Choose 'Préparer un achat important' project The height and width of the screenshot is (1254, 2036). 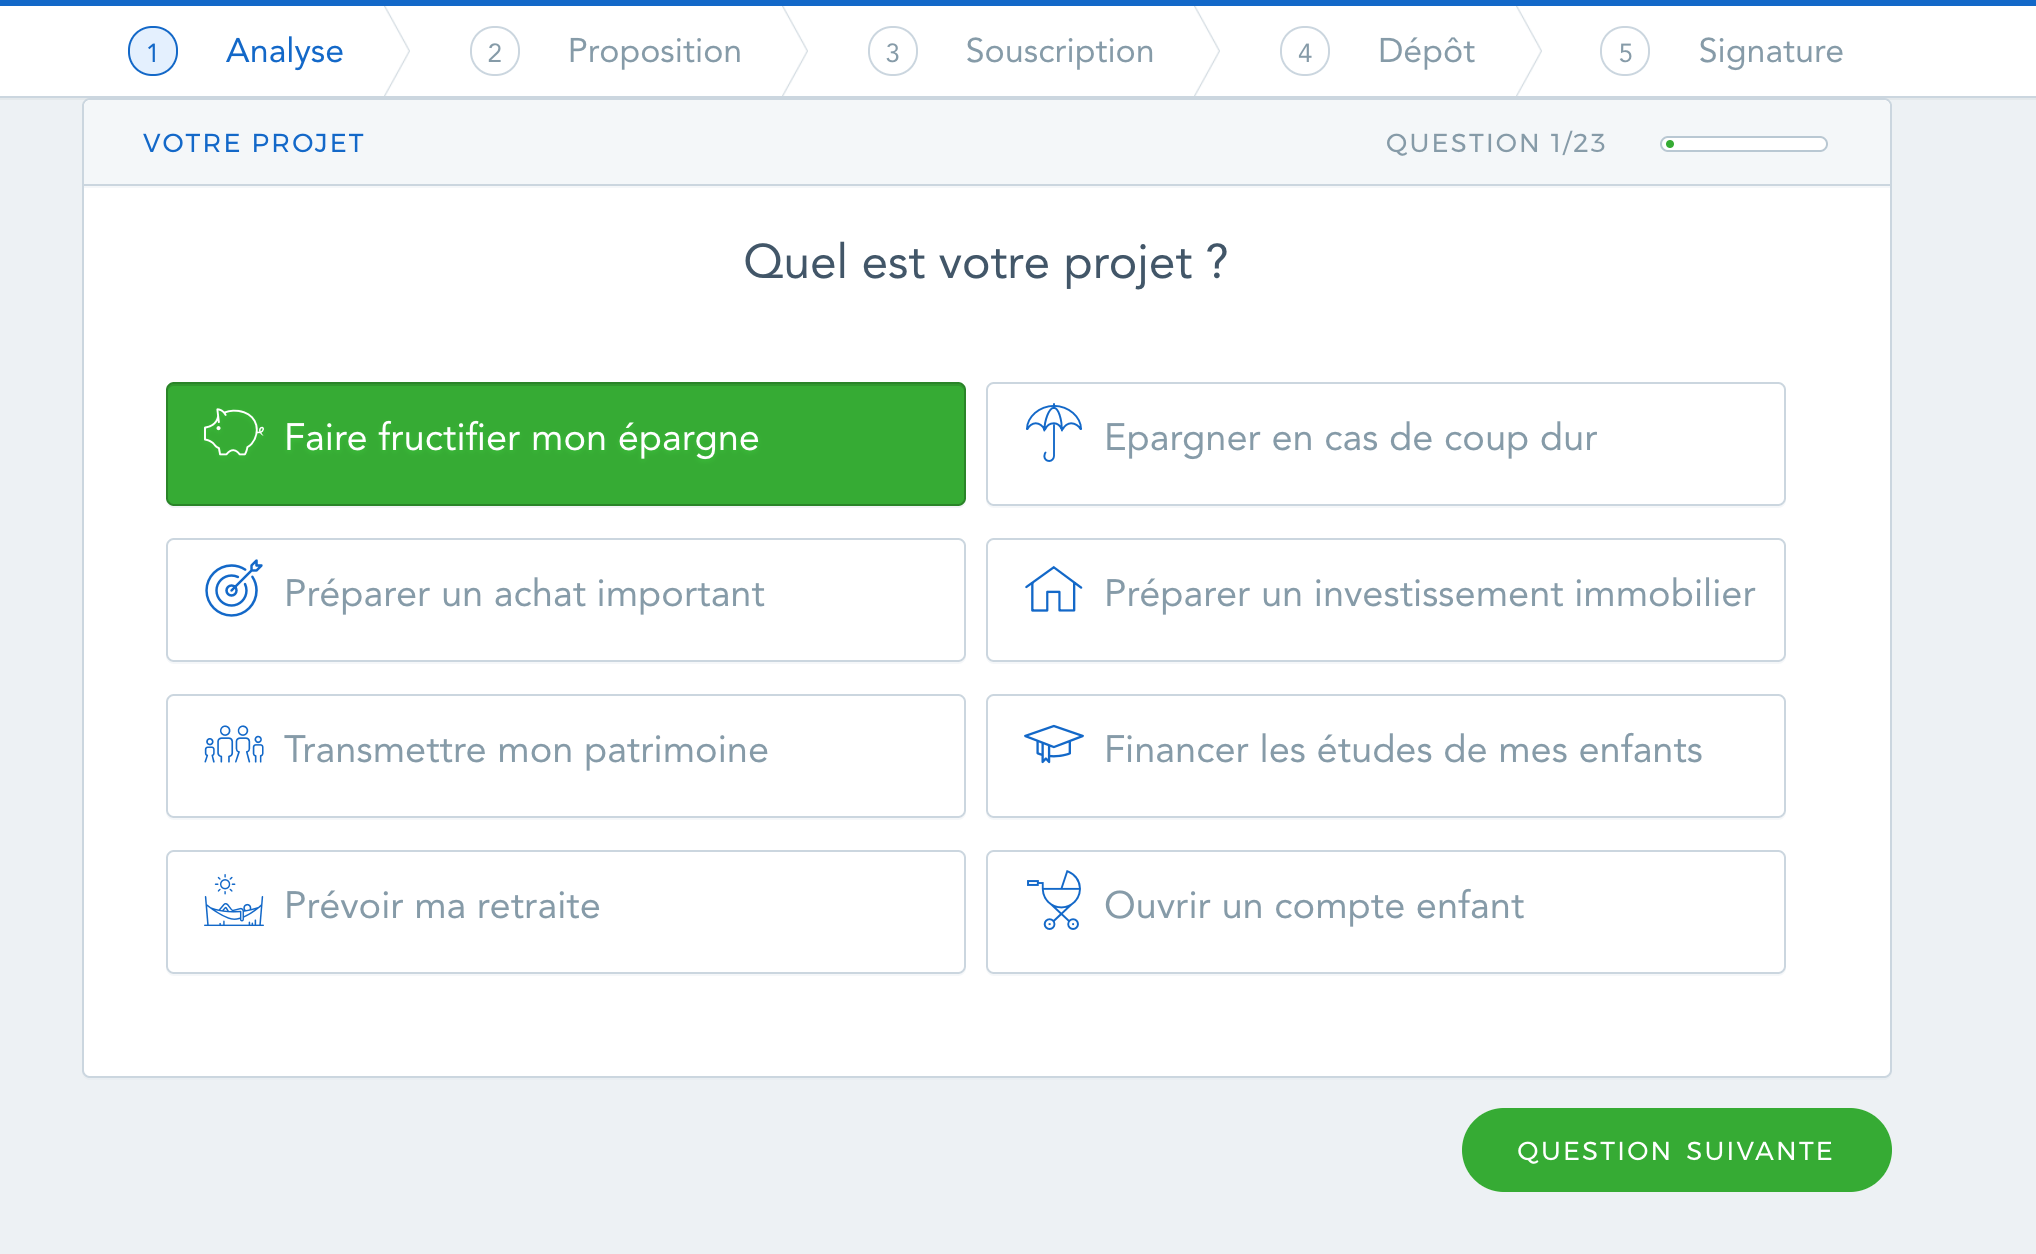tap(566, 600)
